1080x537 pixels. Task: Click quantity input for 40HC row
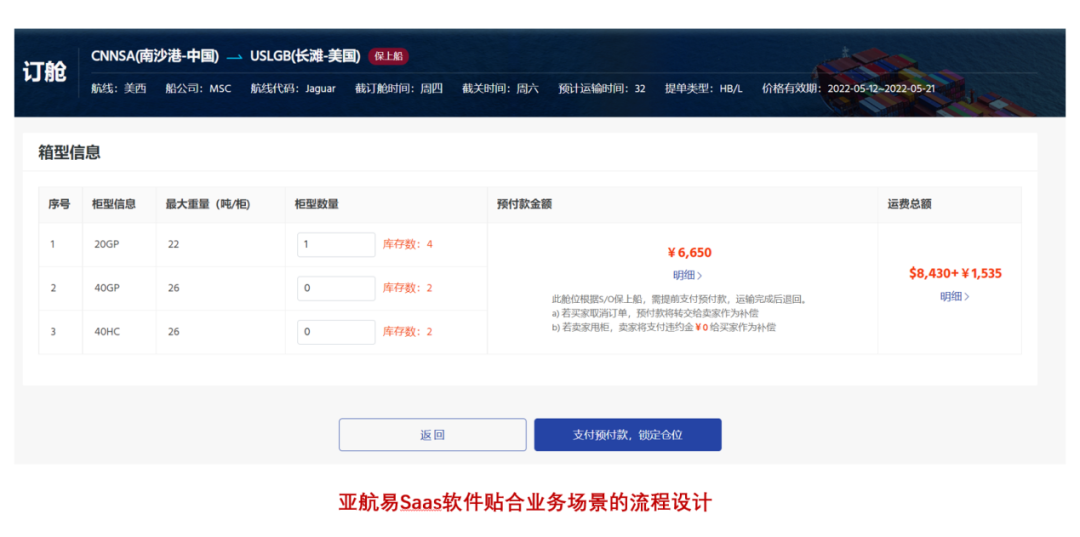(x=336, y=332)
